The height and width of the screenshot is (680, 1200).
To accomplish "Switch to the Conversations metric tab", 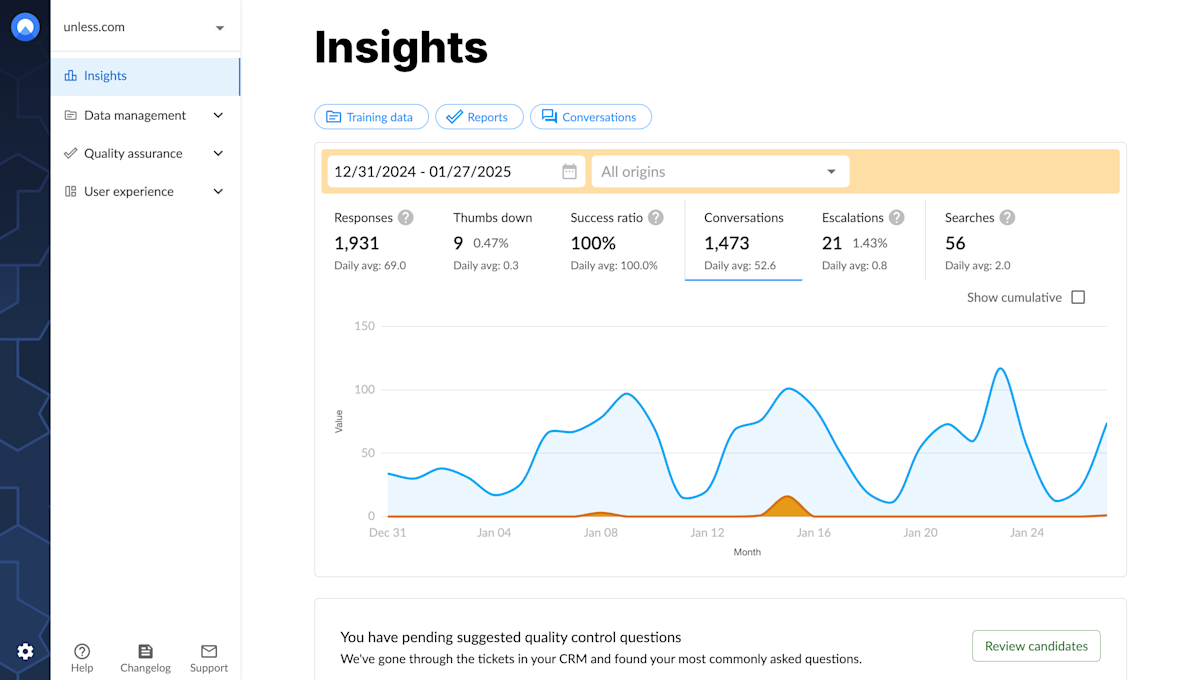I will coord(744,240).
